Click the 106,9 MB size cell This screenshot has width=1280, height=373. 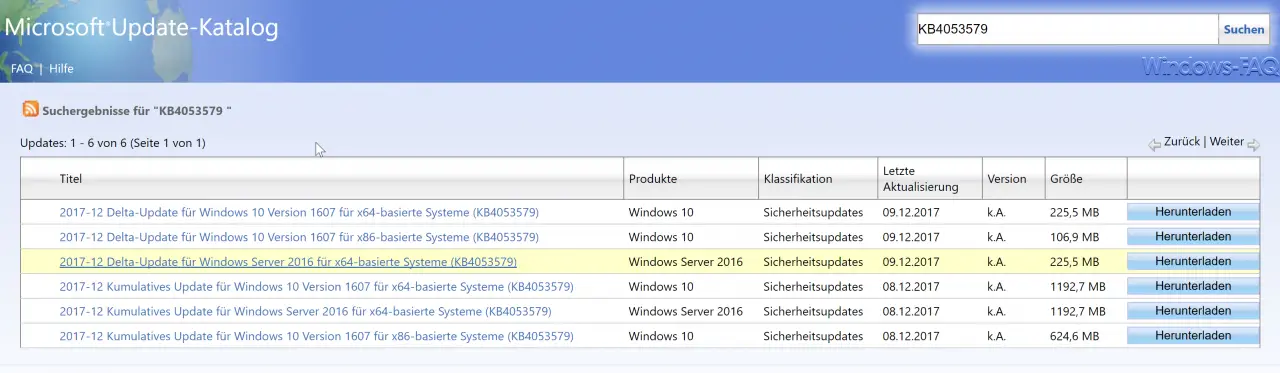(1074, 237)
